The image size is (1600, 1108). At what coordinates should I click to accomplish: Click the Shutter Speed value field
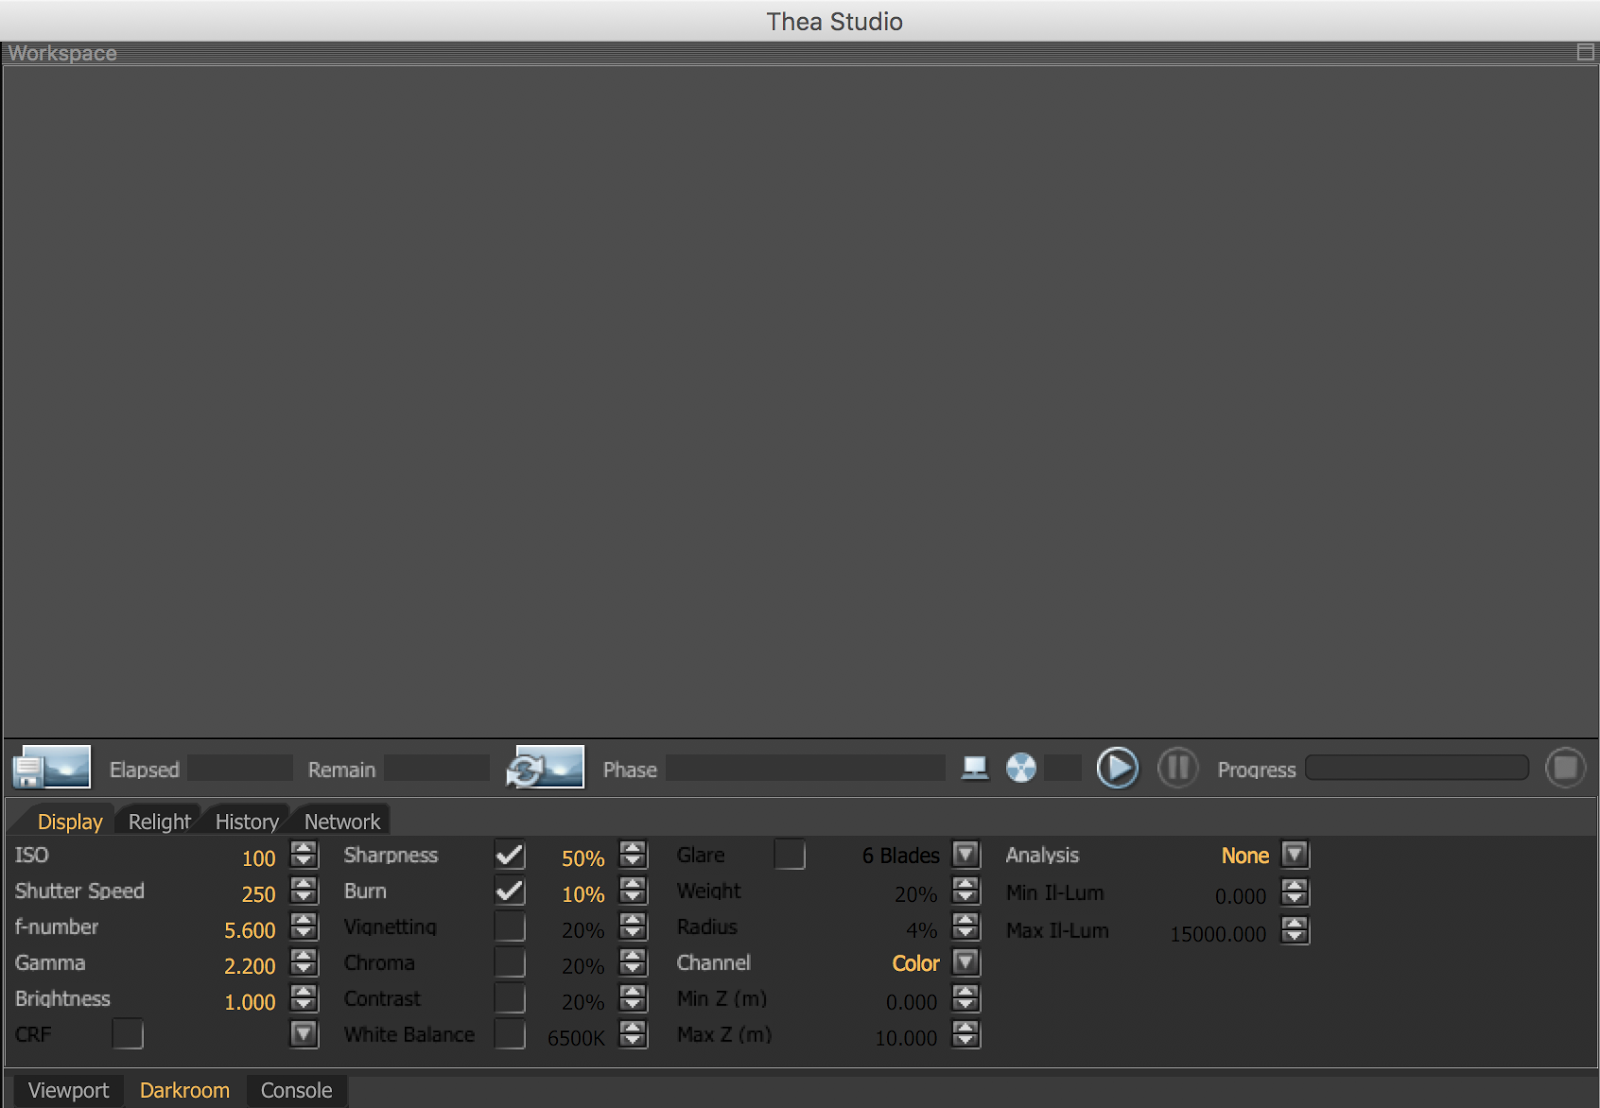click(257, 894)
